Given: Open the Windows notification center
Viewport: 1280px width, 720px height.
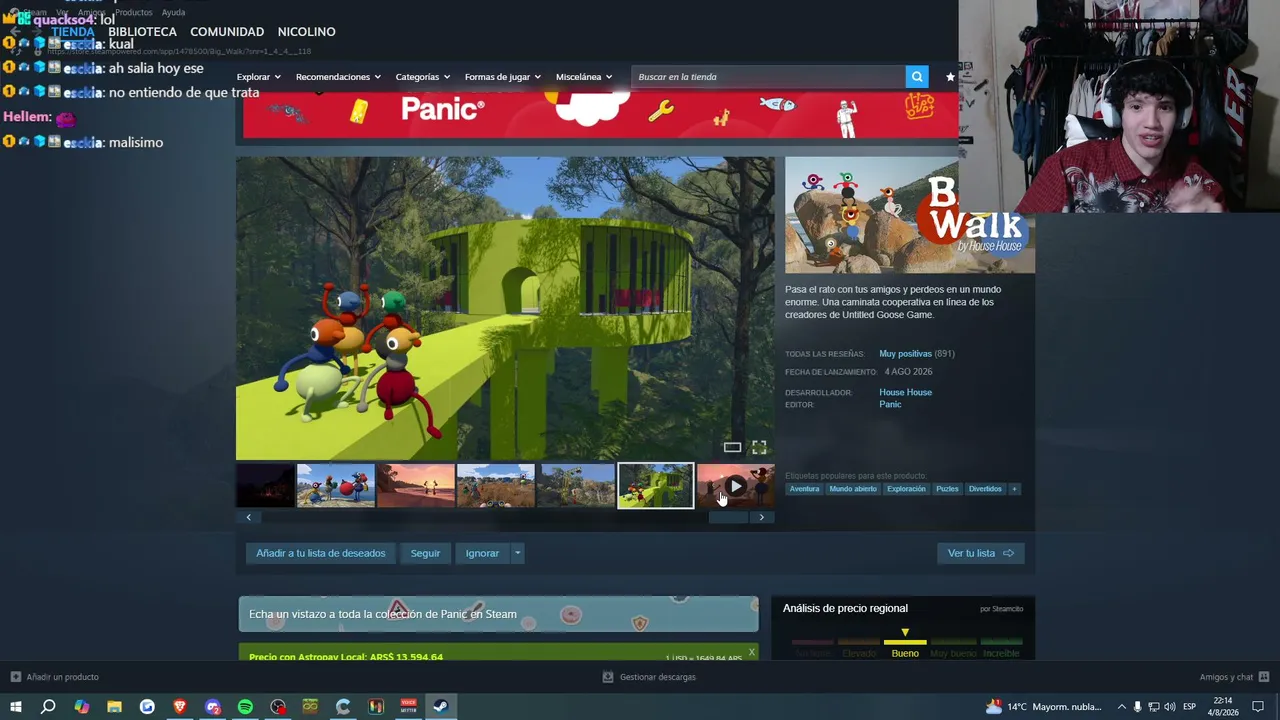Looking at the screenshot, I should (x=1258, y=707).
